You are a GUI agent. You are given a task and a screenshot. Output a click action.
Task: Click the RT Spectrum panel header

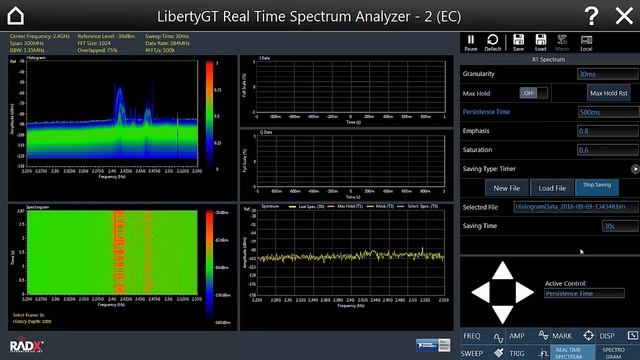[x=548, y=60]
